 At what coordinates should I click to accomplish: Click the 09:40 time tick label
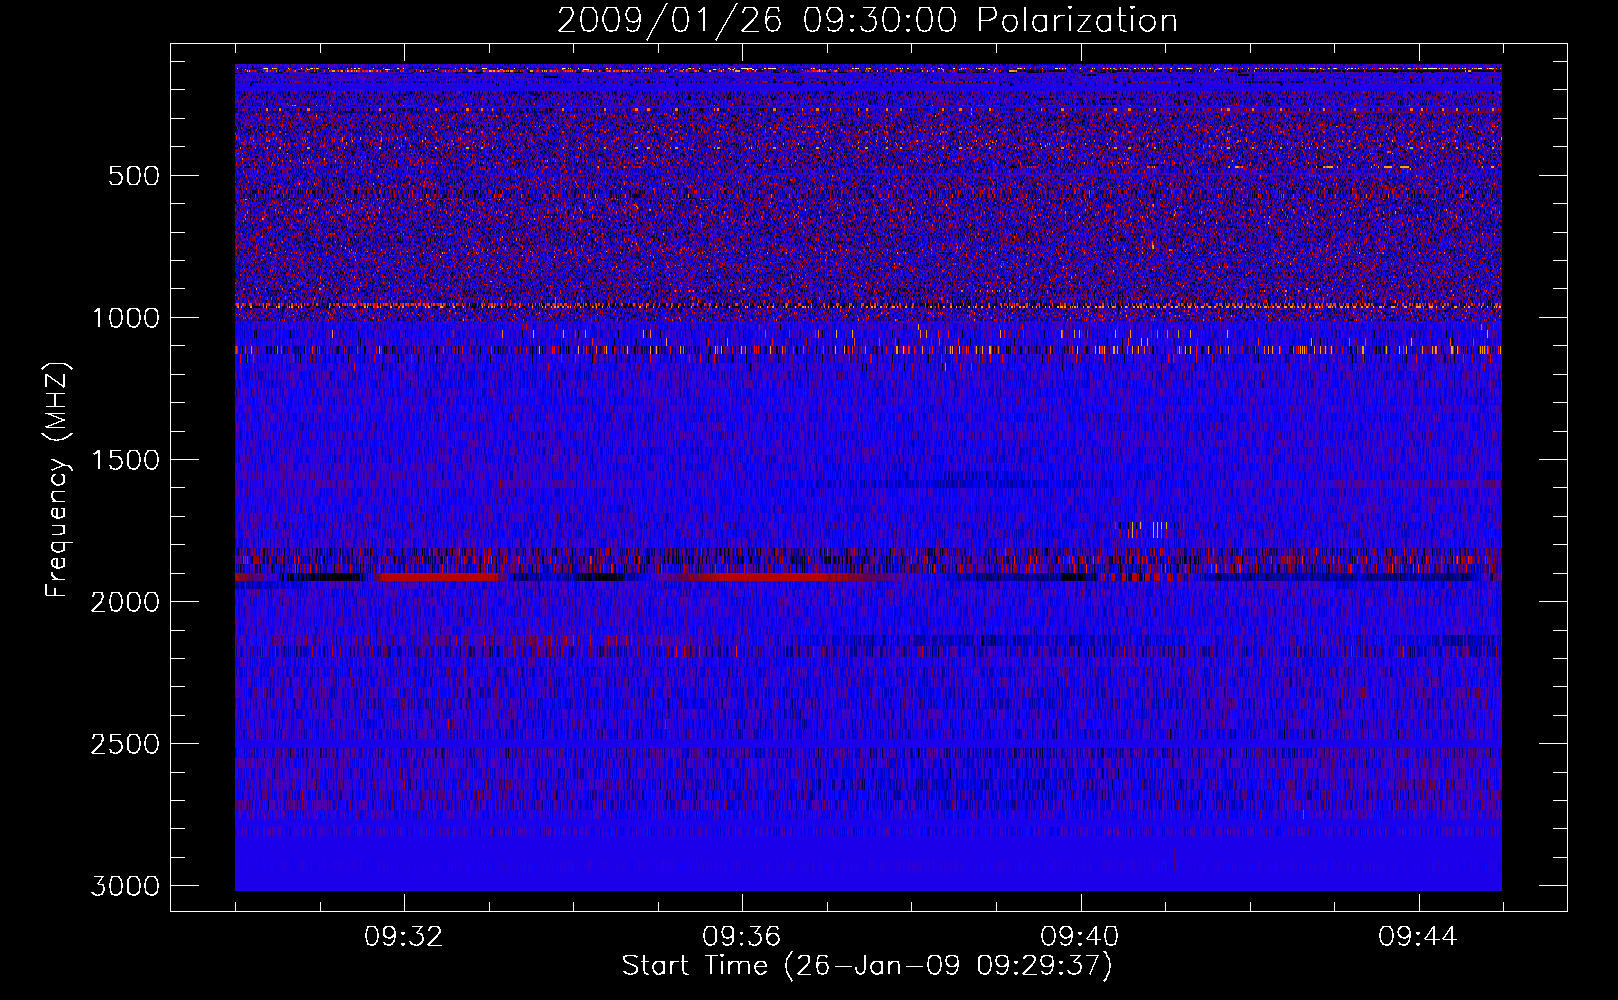tap(1080, 937)
